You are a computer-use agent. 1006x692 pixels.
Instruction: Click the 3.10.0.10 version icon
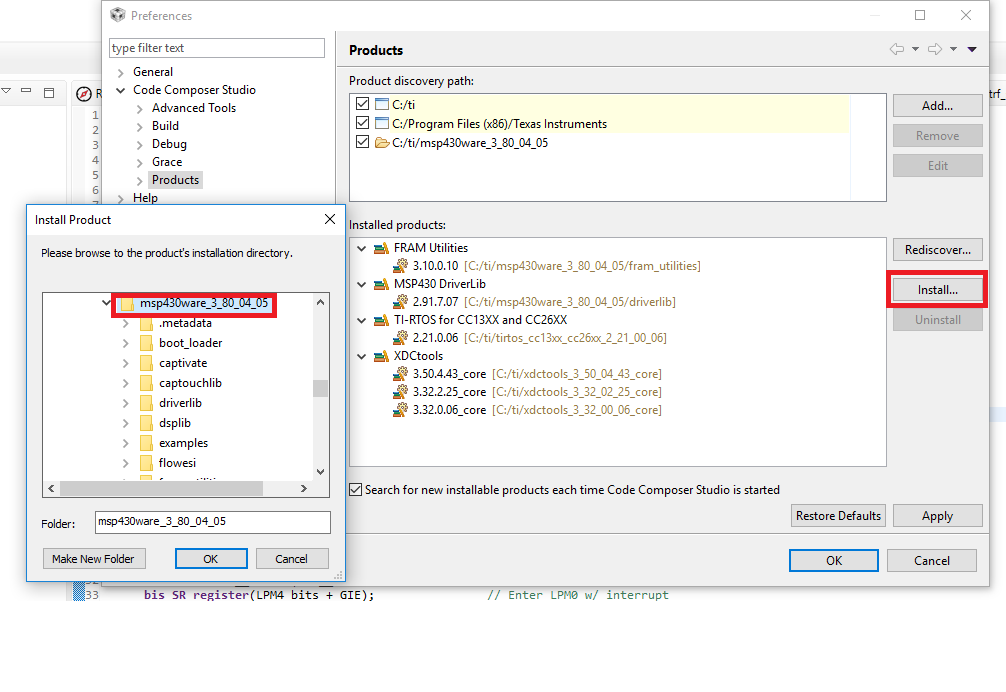click(x=400, y=266)
